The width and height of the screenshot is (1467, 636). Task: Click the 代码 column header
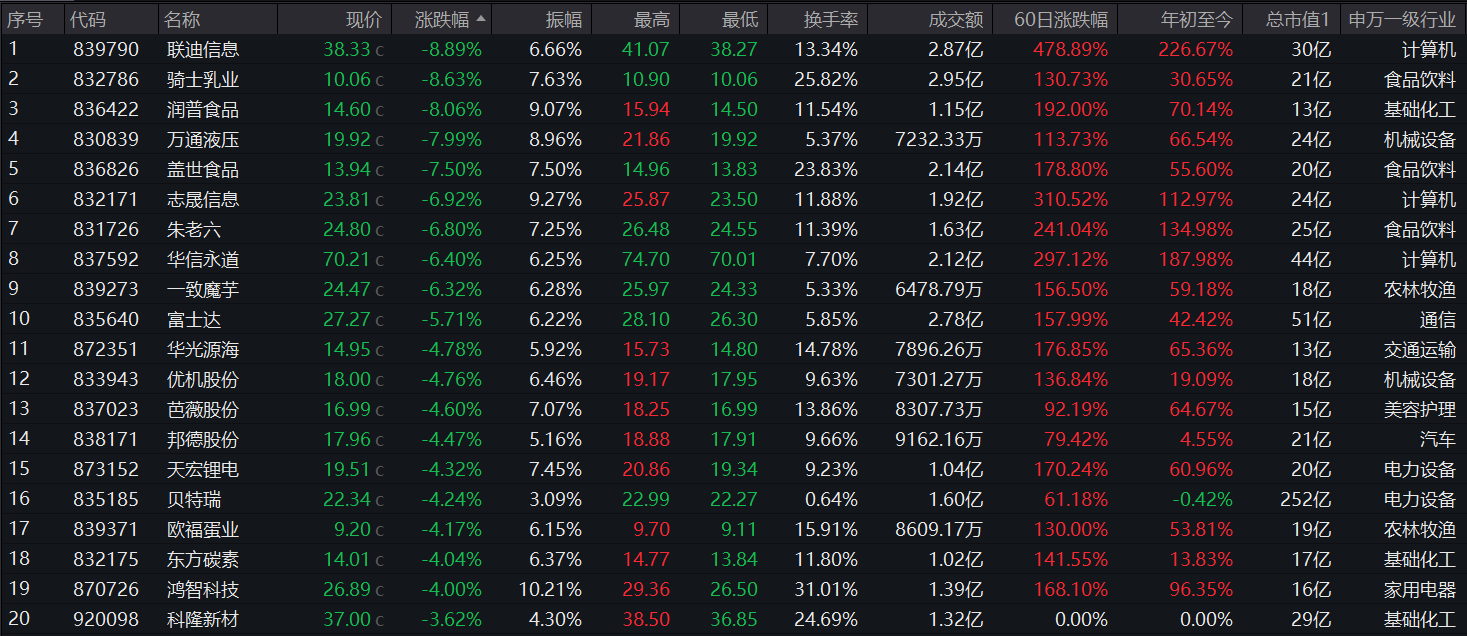[x=89, y=19]
